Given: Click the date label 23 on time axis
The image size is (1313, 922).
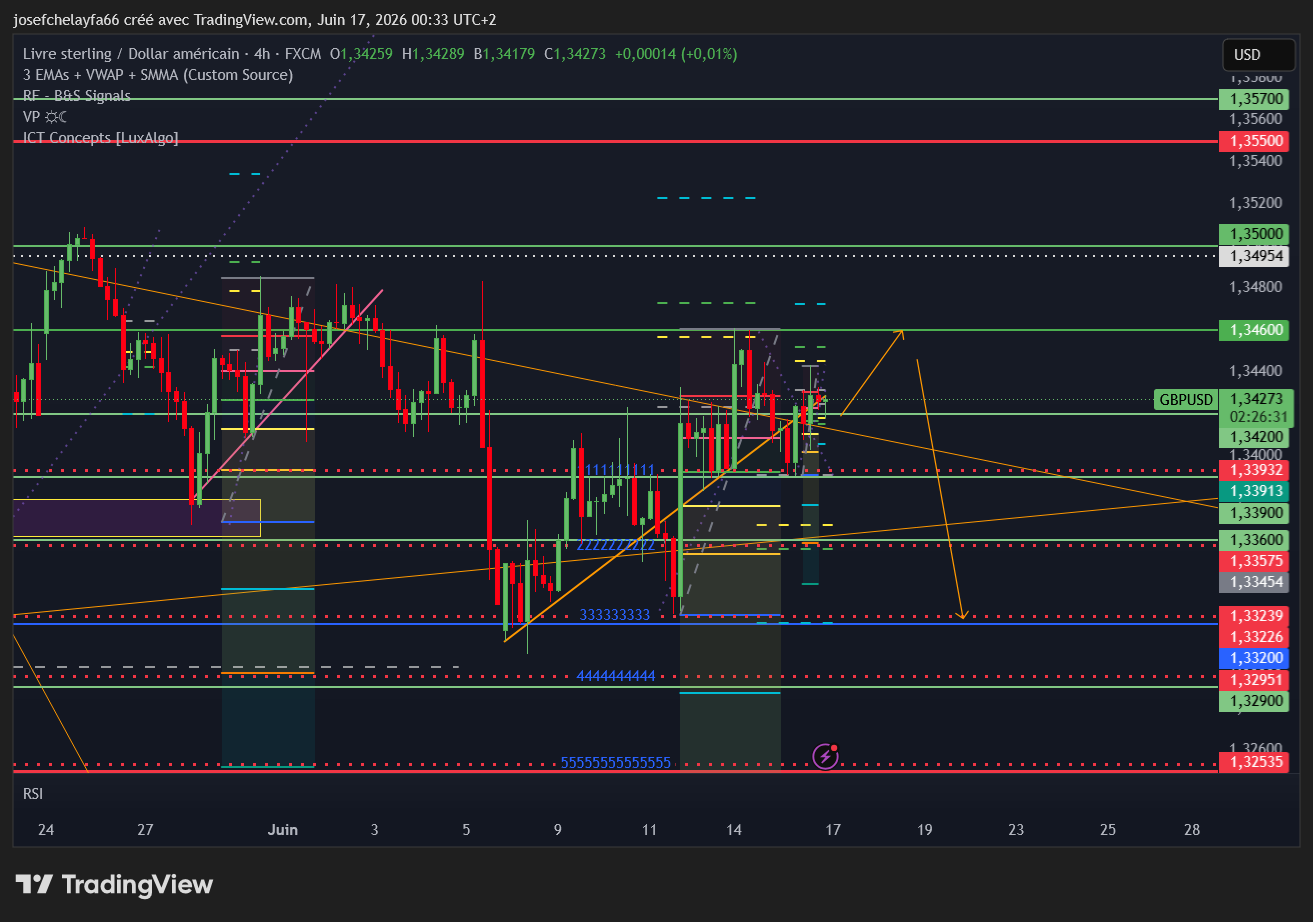Looking at the screenshot, I should pyautogui.click(x=1016, y=829).
